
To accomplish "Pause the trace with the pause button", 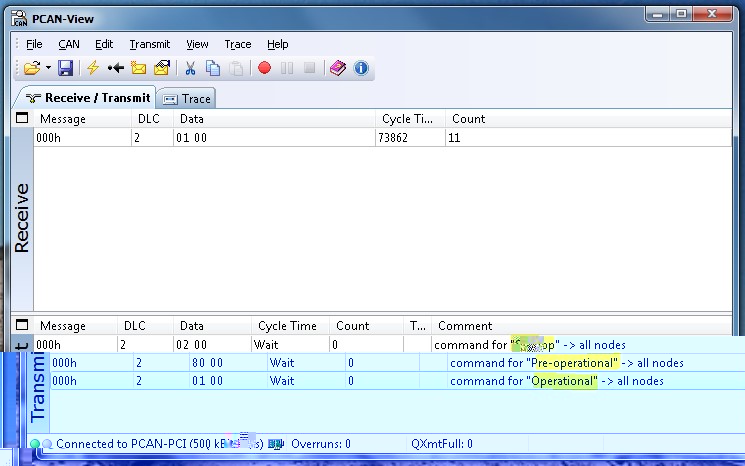I will [287, 68].
